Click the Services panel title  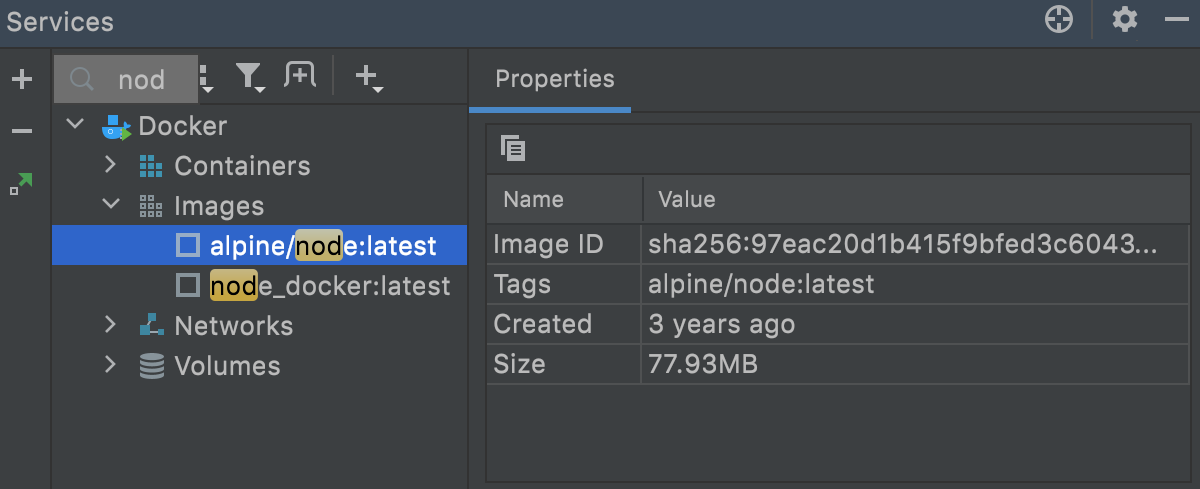pyautogui.click(x=60, y=21)
